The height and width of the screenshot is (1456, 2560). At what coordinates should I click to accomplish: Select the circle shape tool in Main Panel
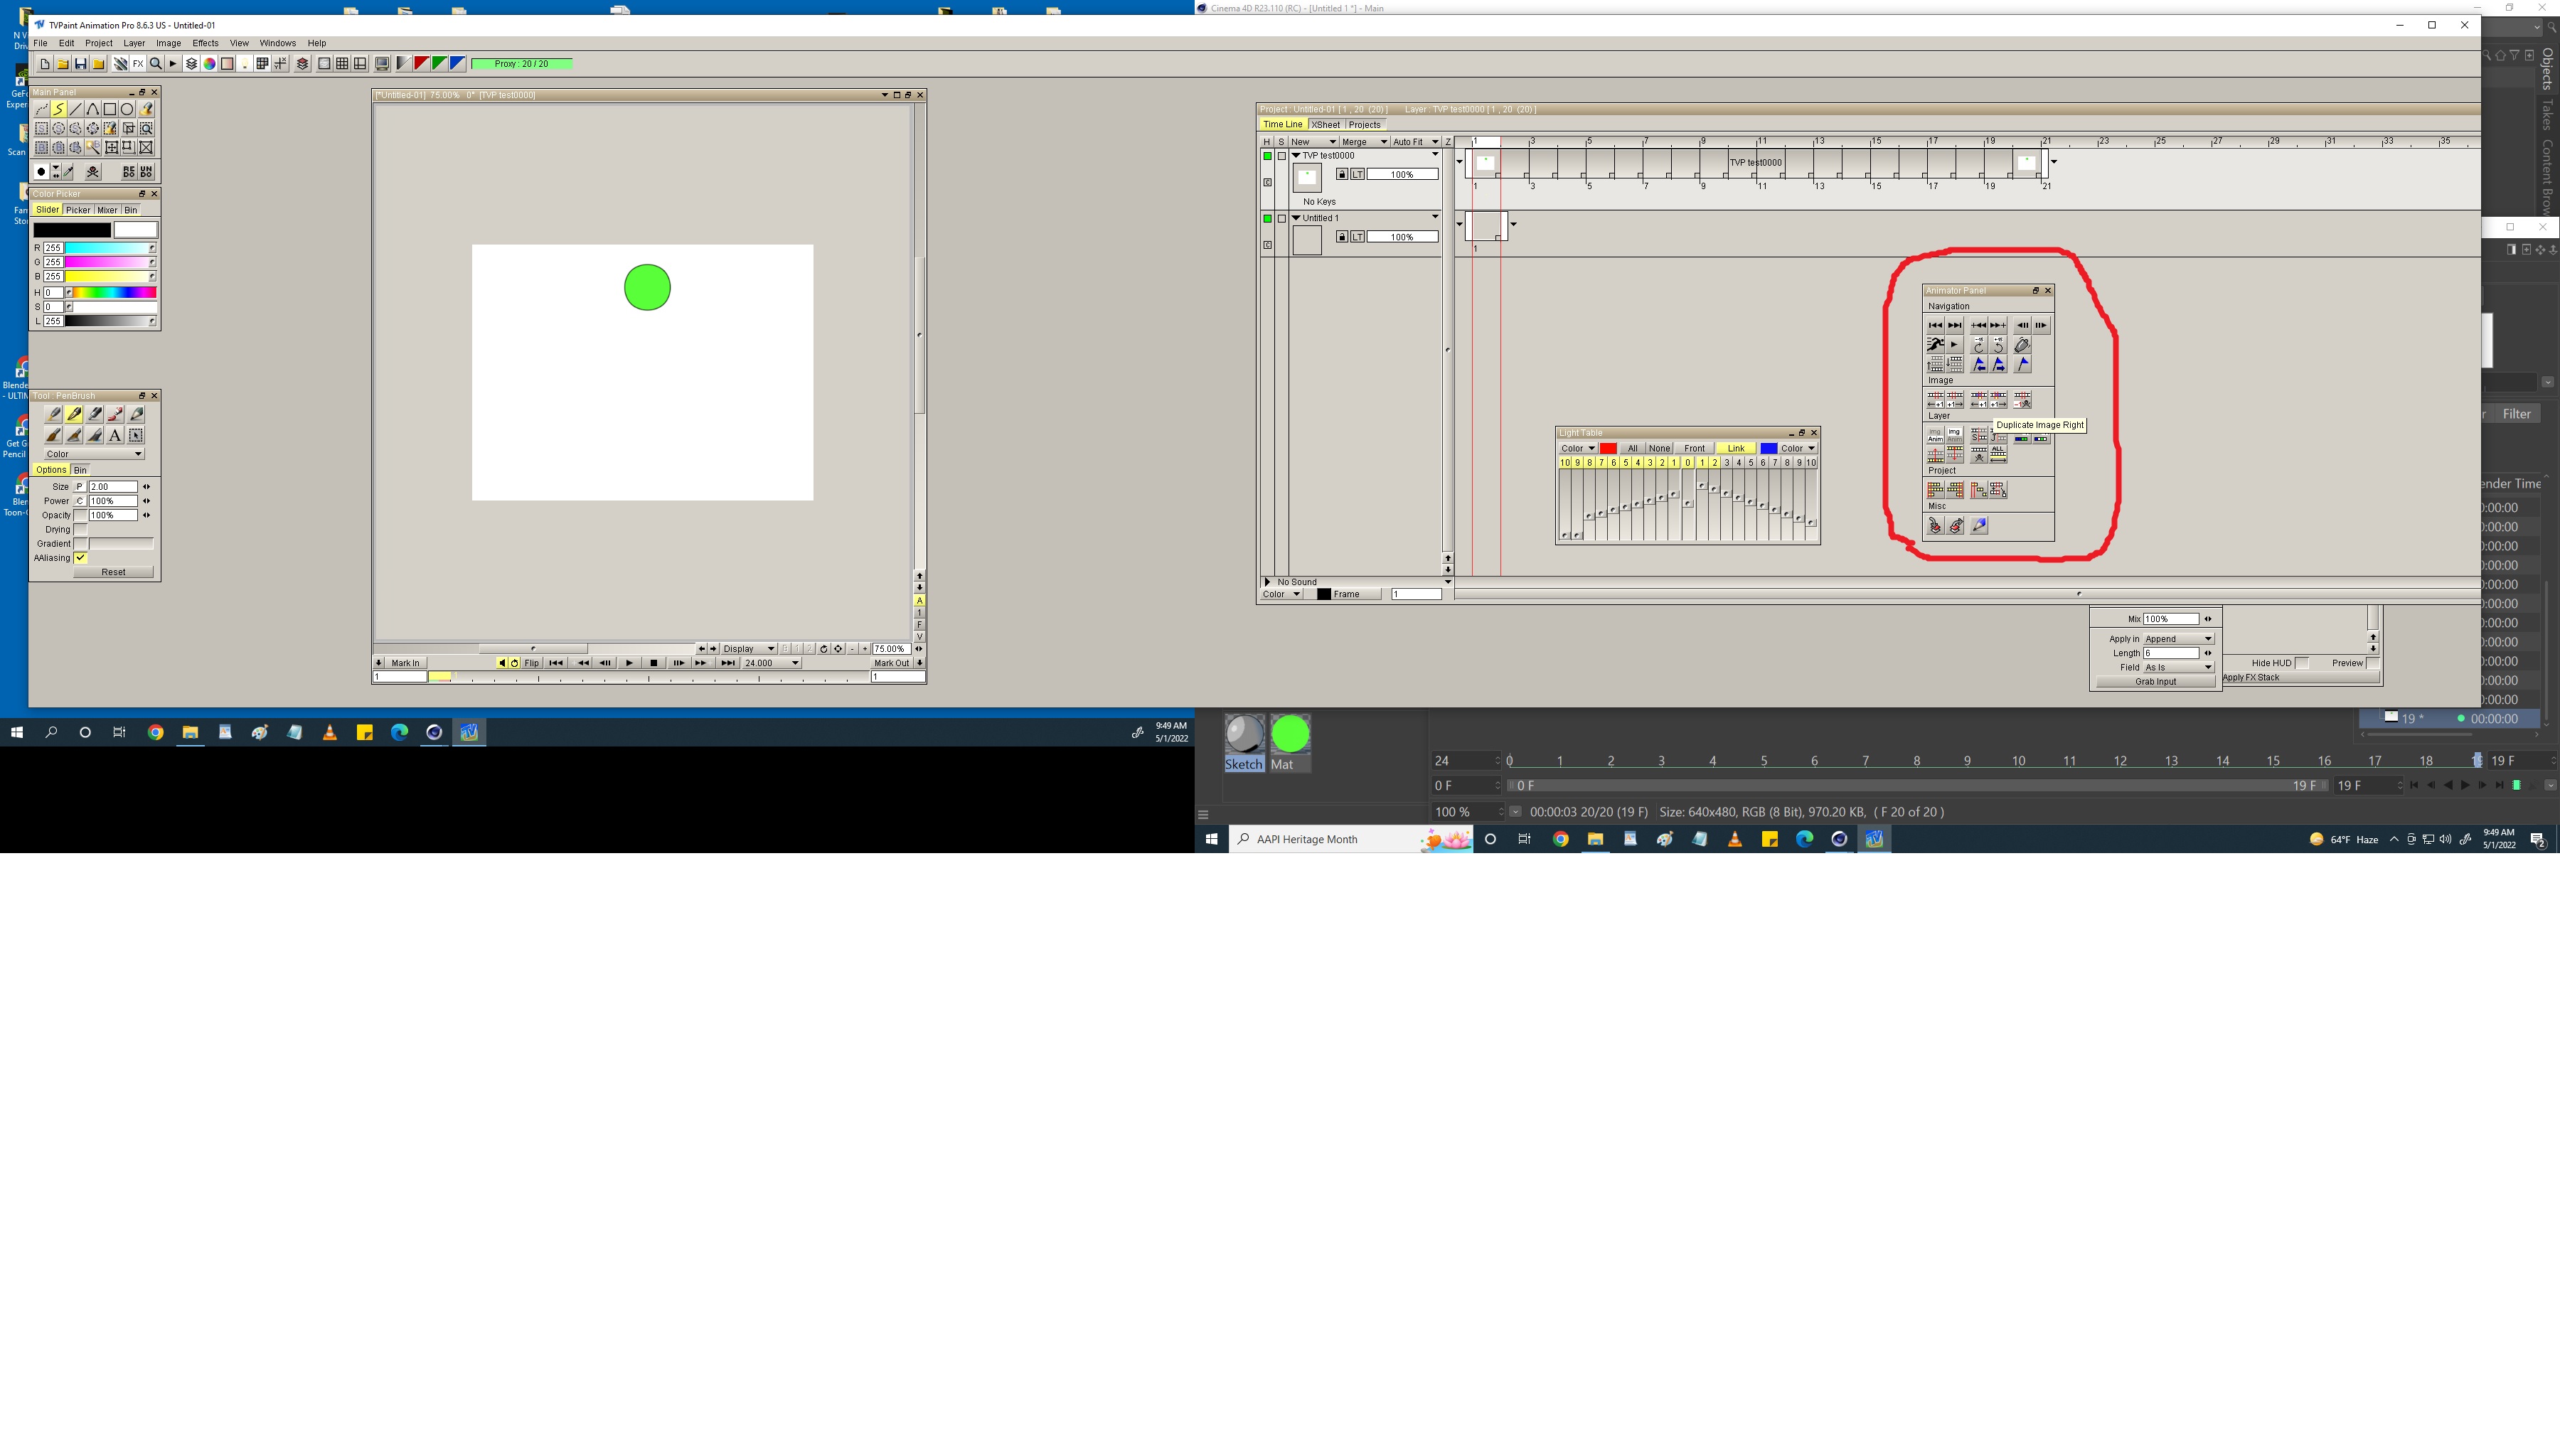pos(127,109)
